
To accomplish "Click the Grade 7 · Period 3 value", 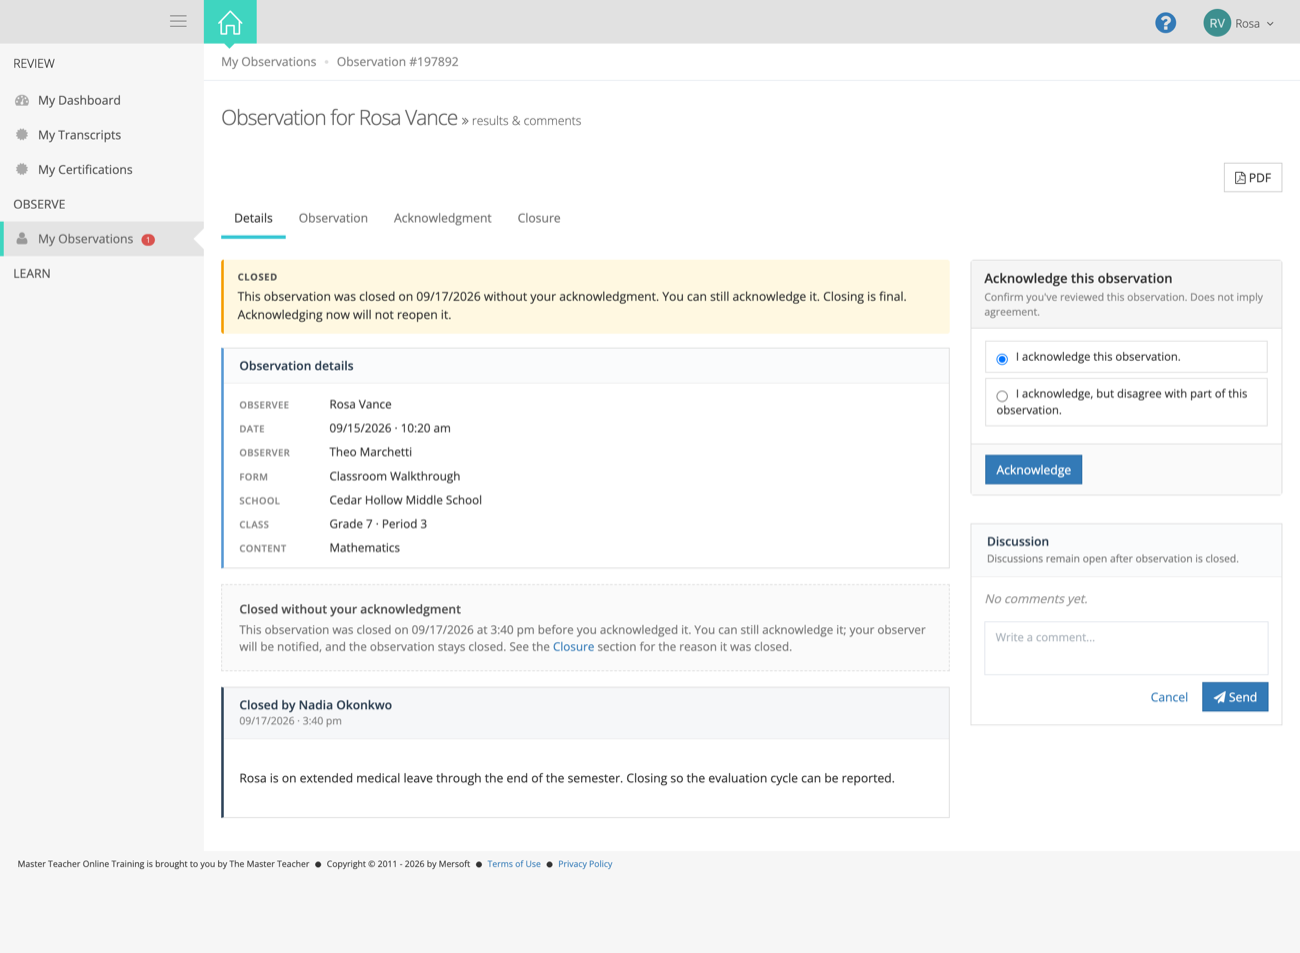I will [x=378, y=524].
